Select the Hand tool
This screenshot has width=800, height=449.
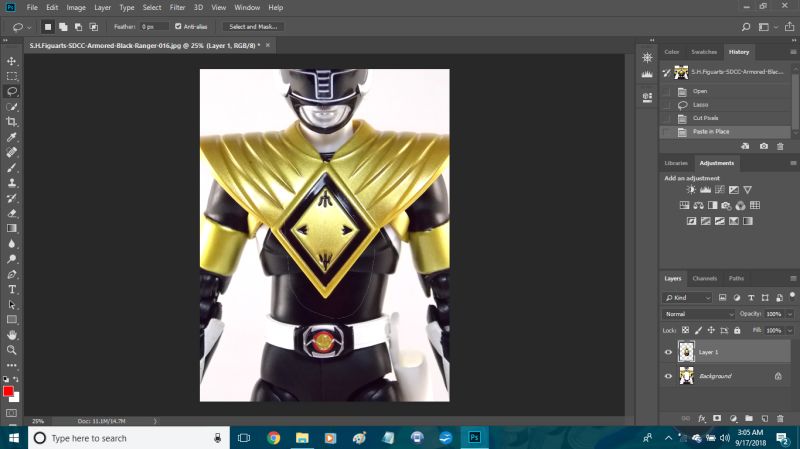[12, 335]
